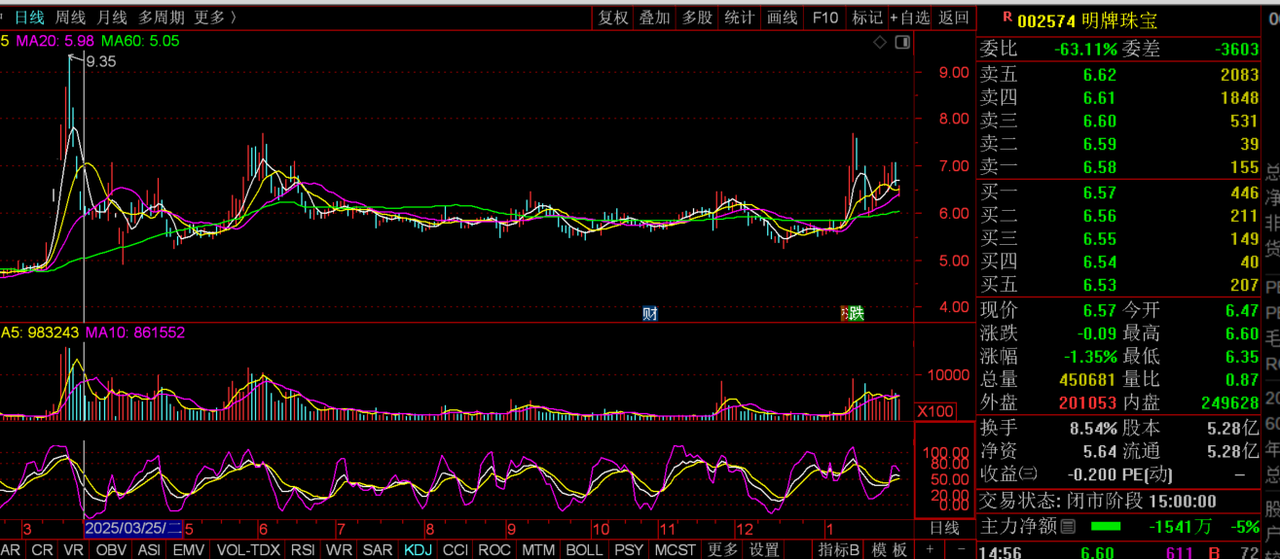This screenshot has width=1280, height=559.
Task: Click the 2025/03/25 date marker
Action: (x=133, y=527)
